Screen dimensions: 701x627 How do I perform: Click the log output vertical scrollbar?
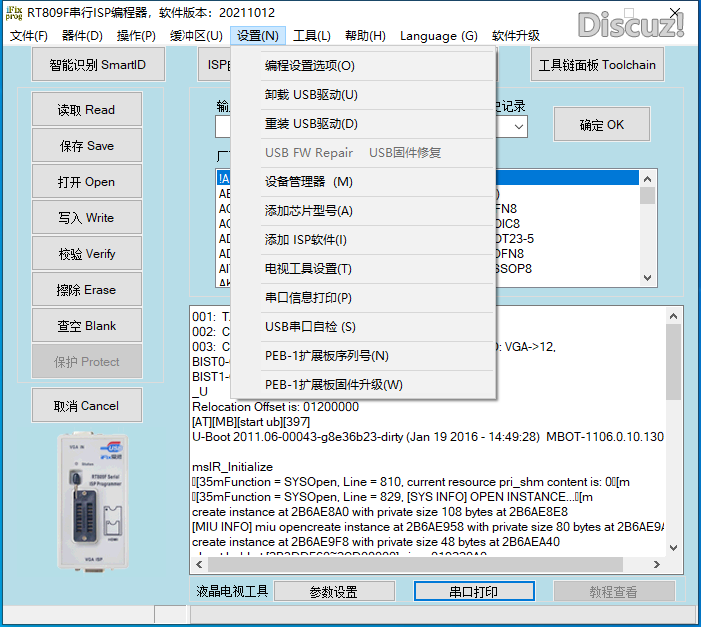(x=672, y=440)
